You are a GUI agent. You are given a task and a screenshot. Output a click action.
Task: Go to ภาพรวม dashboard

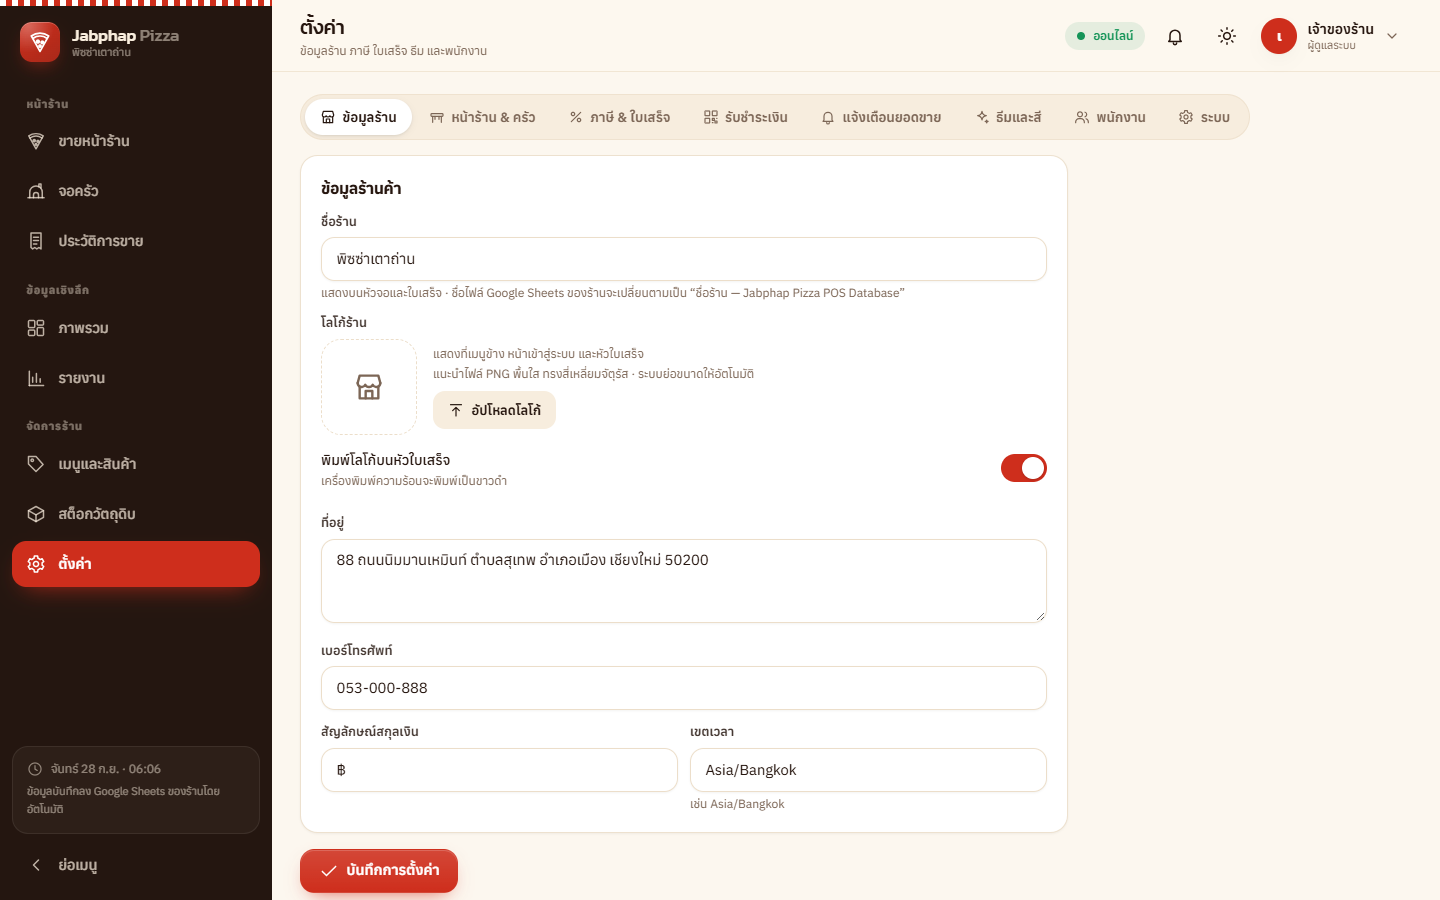coord(136,328)
